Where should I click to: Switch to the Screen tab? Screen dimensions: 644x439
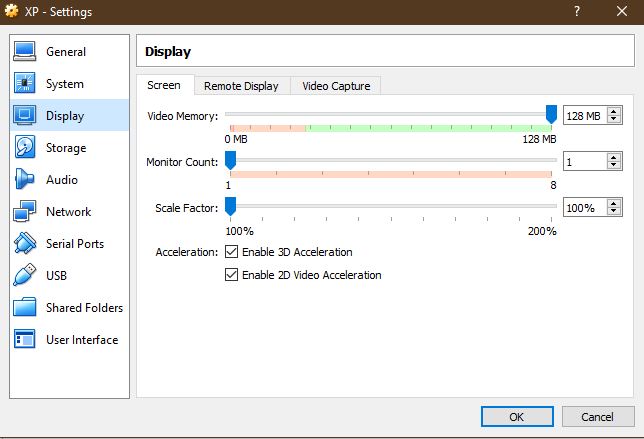164,85
